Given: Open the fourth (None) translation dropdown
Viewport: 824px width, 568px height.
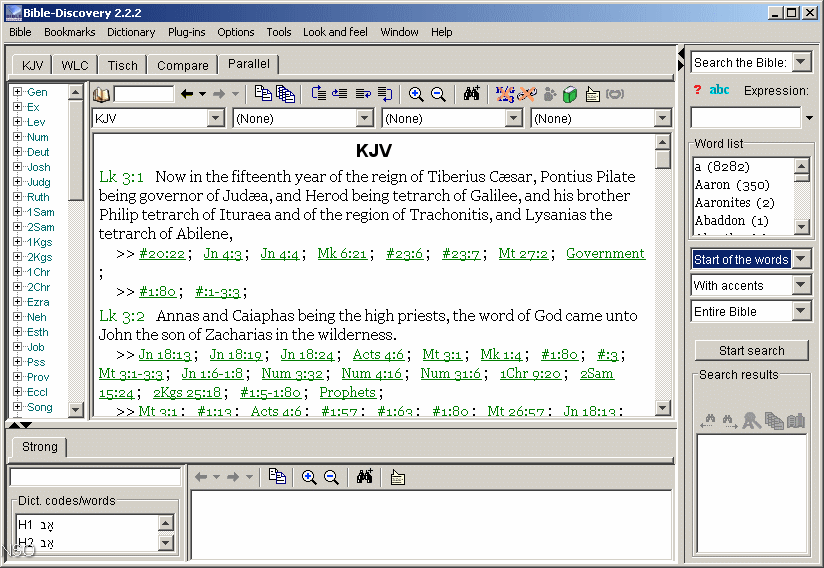Looking at the screenshot, I should (663, 118).
